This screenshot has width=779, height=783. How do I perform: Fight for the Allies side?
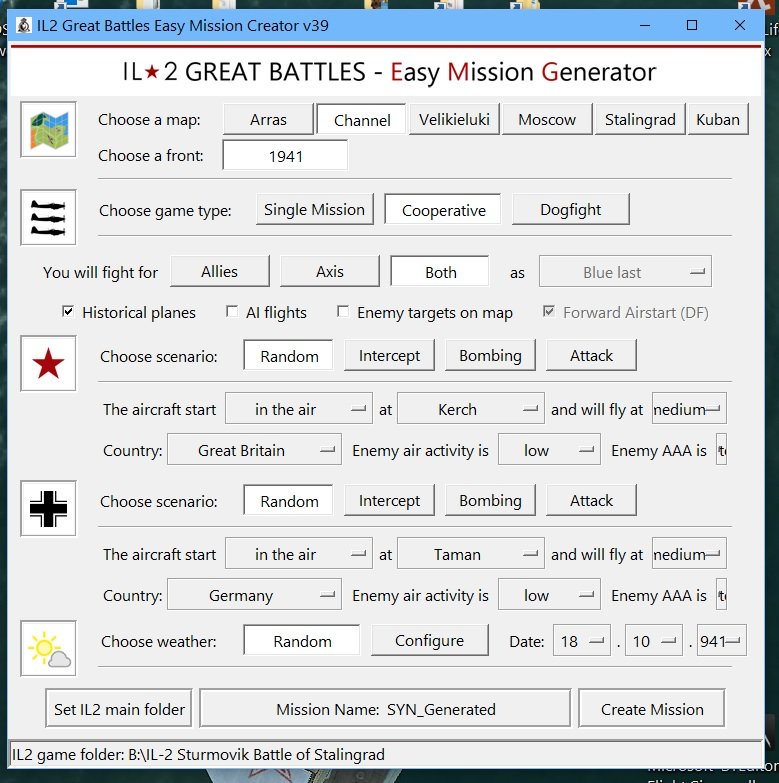tap(220, 271)
